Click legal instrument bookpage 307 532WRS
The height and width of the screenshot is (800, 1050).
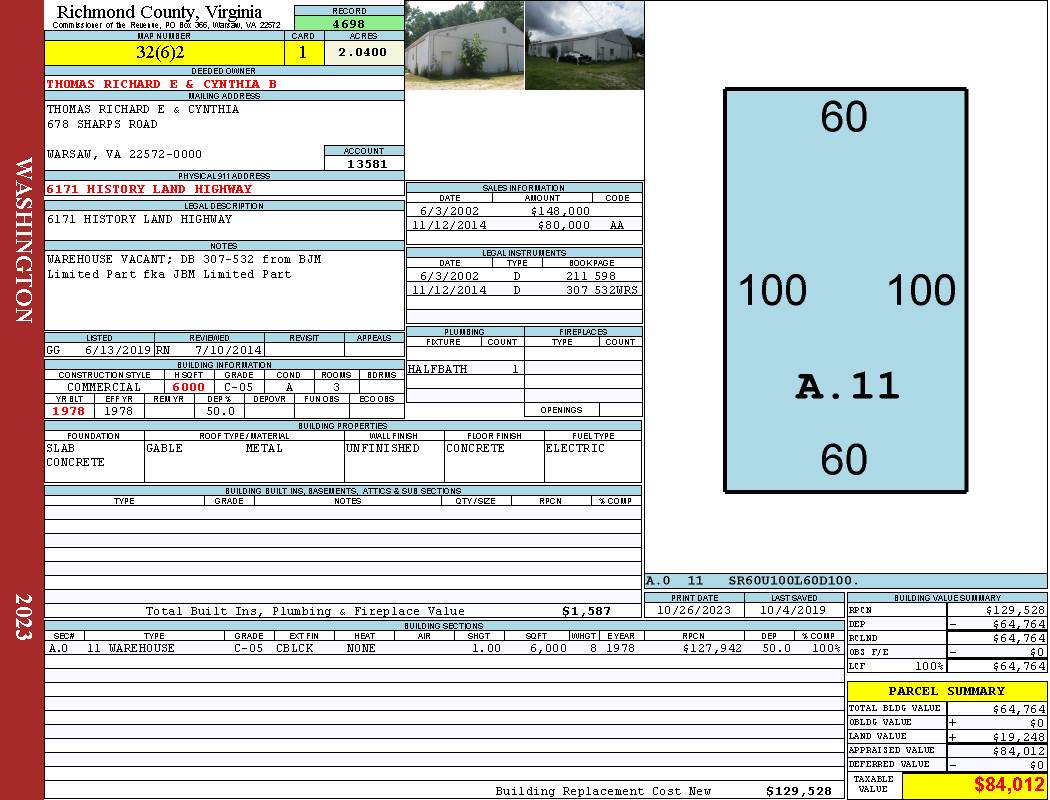pyautogui.click(x=602, y=290)
